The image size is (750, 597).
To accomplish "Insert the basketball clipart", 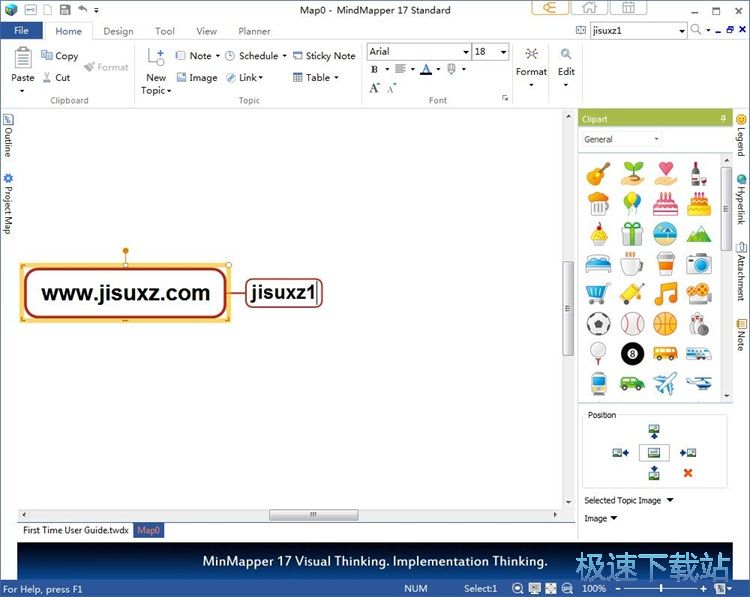I will [665, 324].
